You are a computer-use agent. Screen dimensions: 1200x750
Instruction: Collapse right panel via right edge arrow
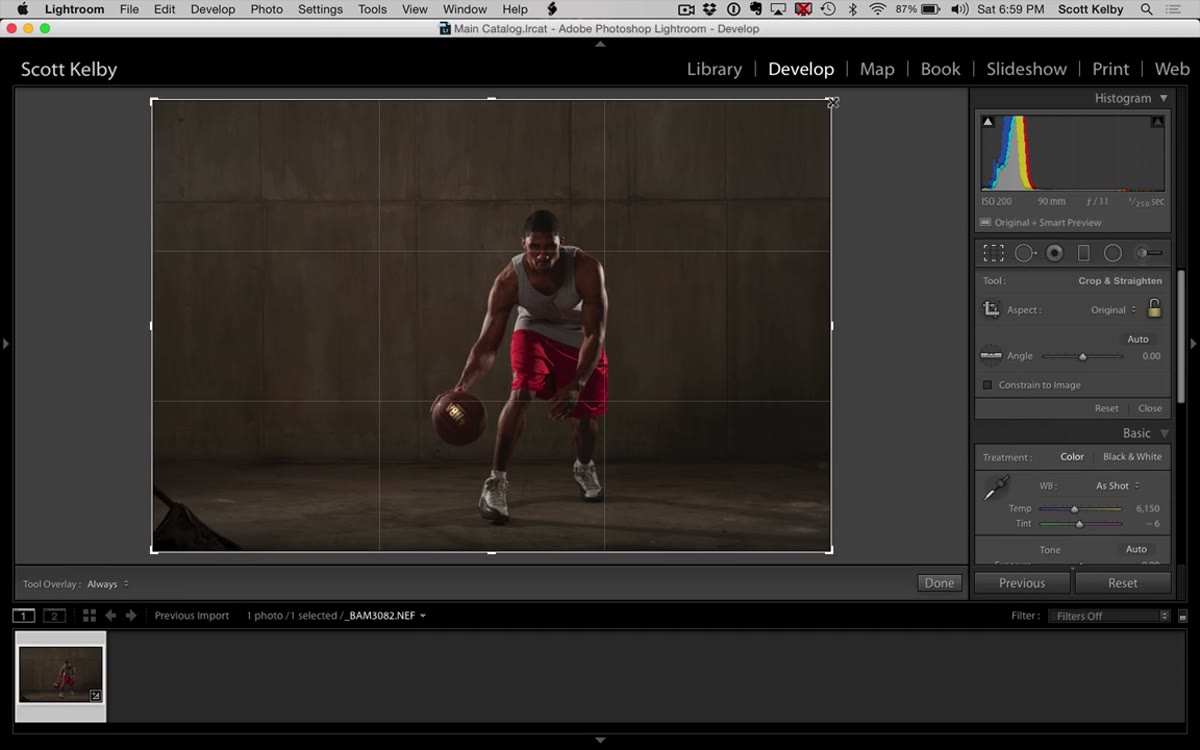tap(1193, 343)
